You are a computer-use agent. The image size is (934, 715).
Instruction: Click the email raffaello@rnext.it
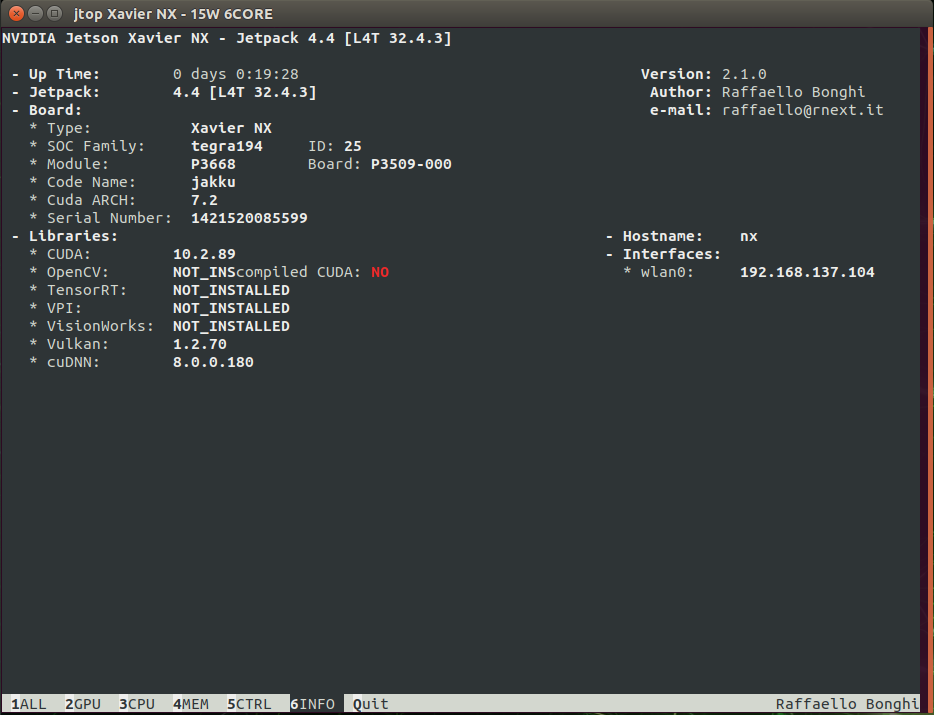[x=802, y=110]
